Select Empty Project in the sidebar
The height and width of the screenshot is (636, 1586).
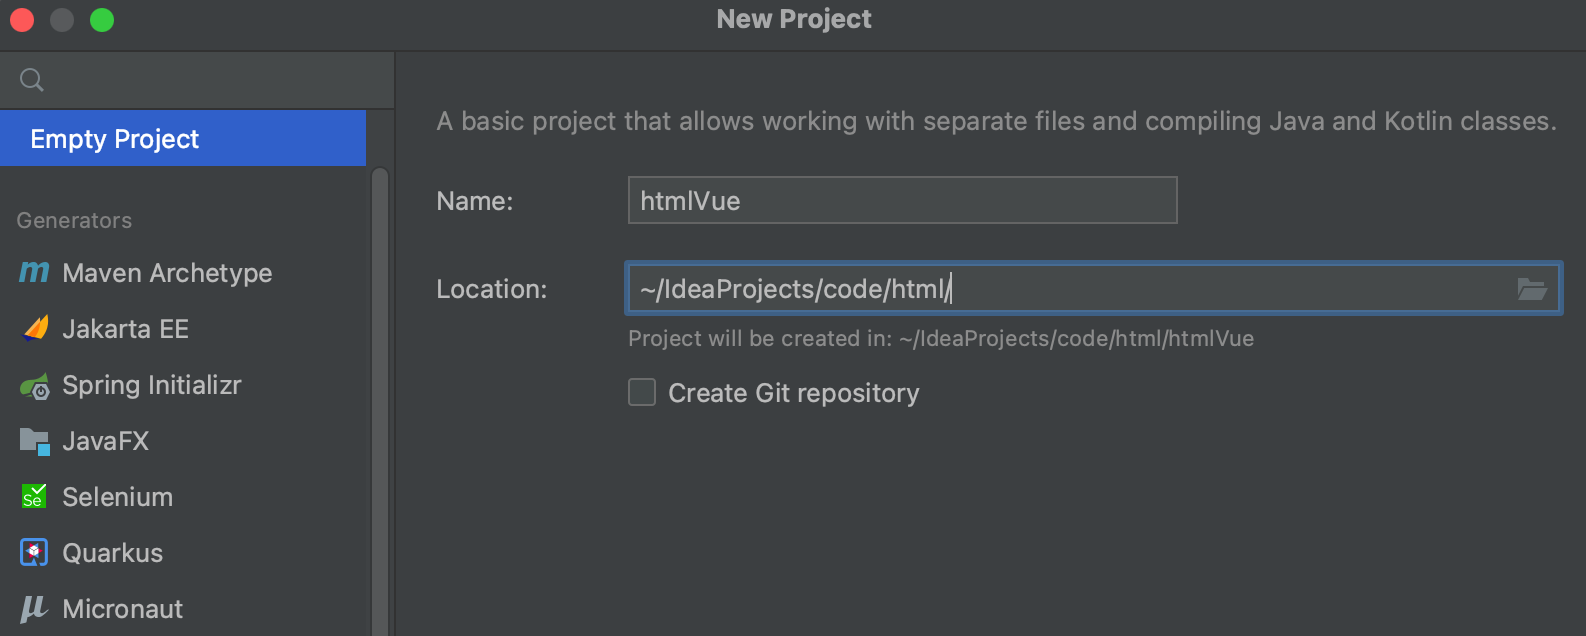click(113, 138)
